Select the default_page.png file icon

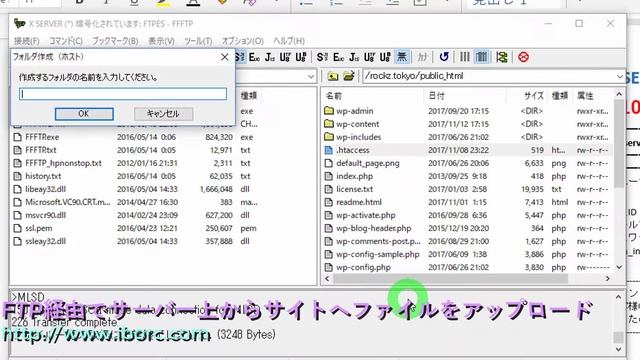(x=329, y=163)
